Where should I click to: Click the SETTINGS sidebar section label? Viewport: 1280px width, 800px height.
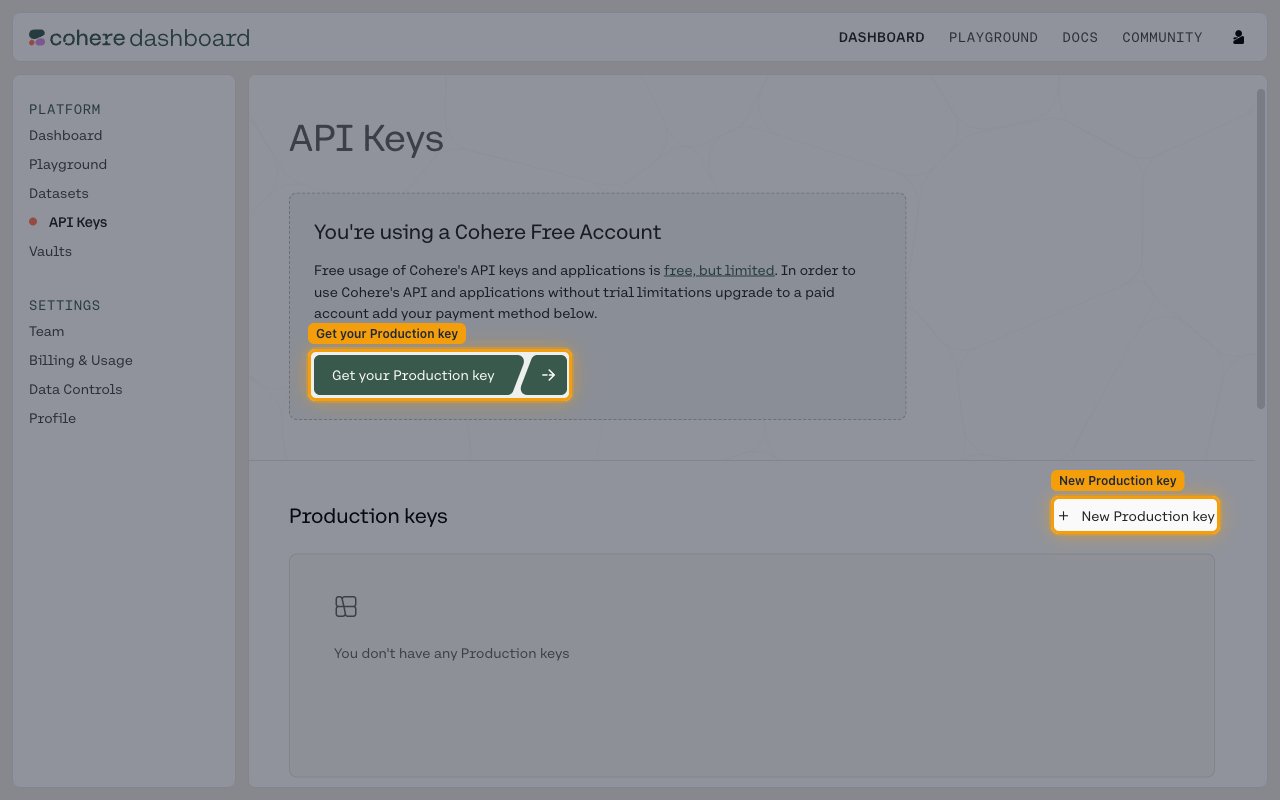click(64, 305)
